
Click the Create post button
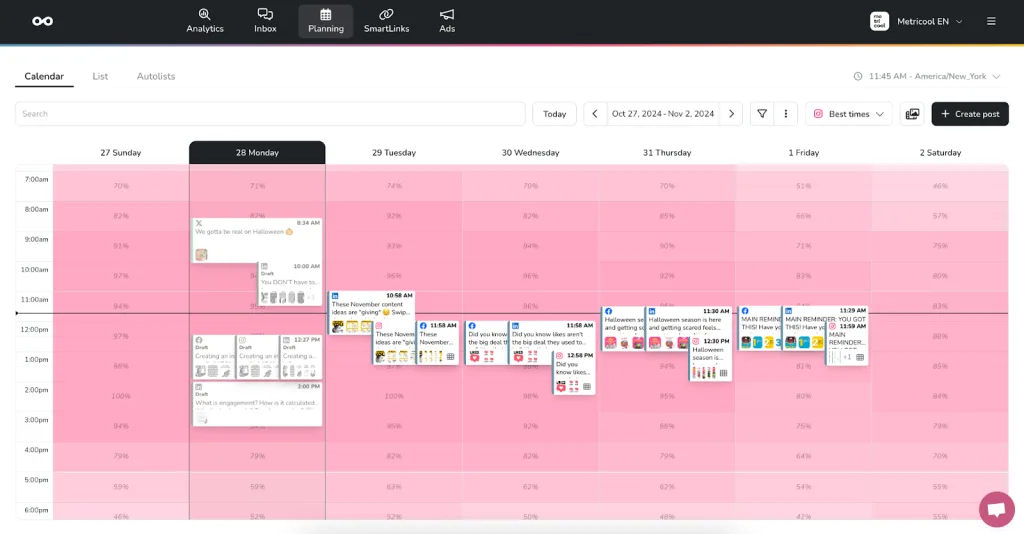[969, 114]
